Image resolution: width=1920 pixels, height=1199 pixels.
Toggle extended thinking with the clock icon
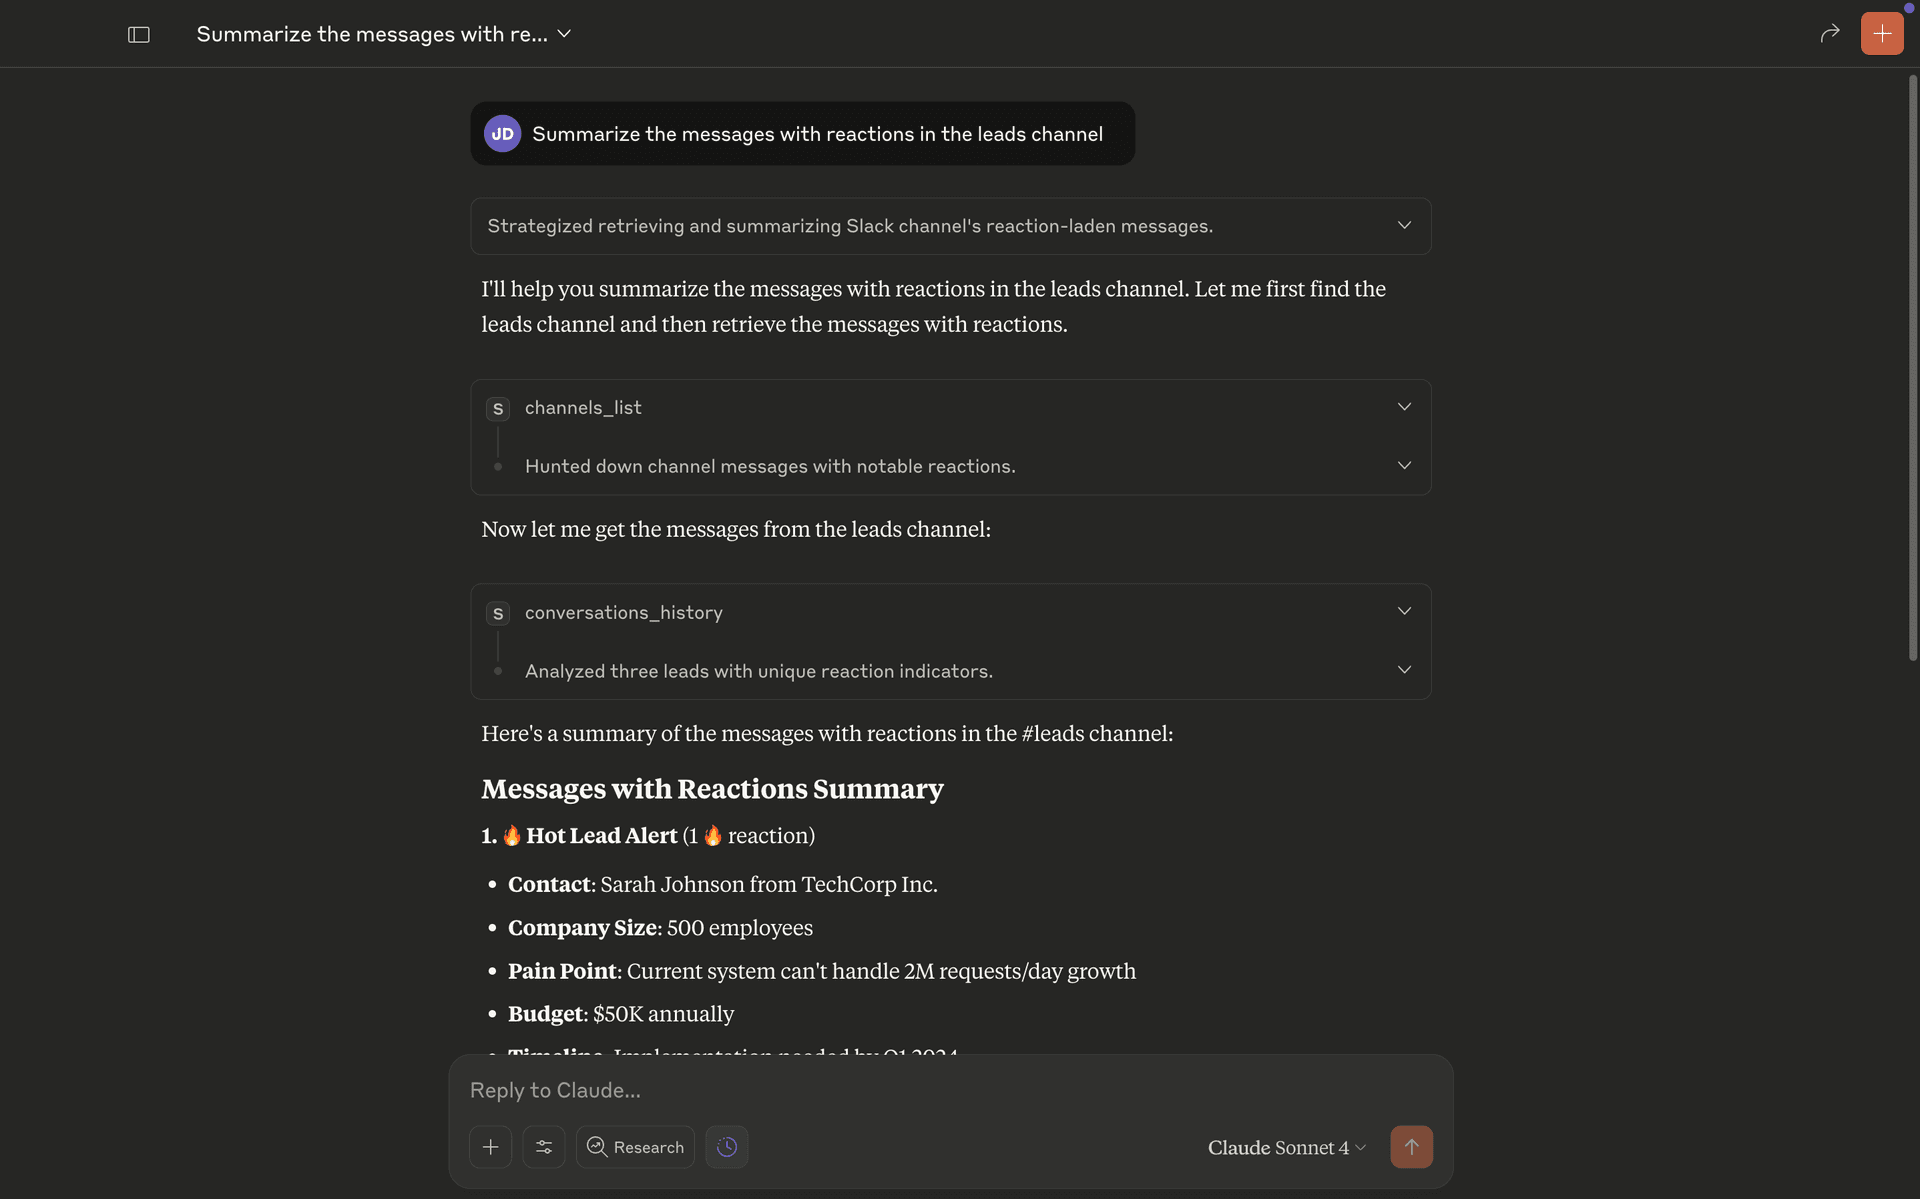point(727,1147)
